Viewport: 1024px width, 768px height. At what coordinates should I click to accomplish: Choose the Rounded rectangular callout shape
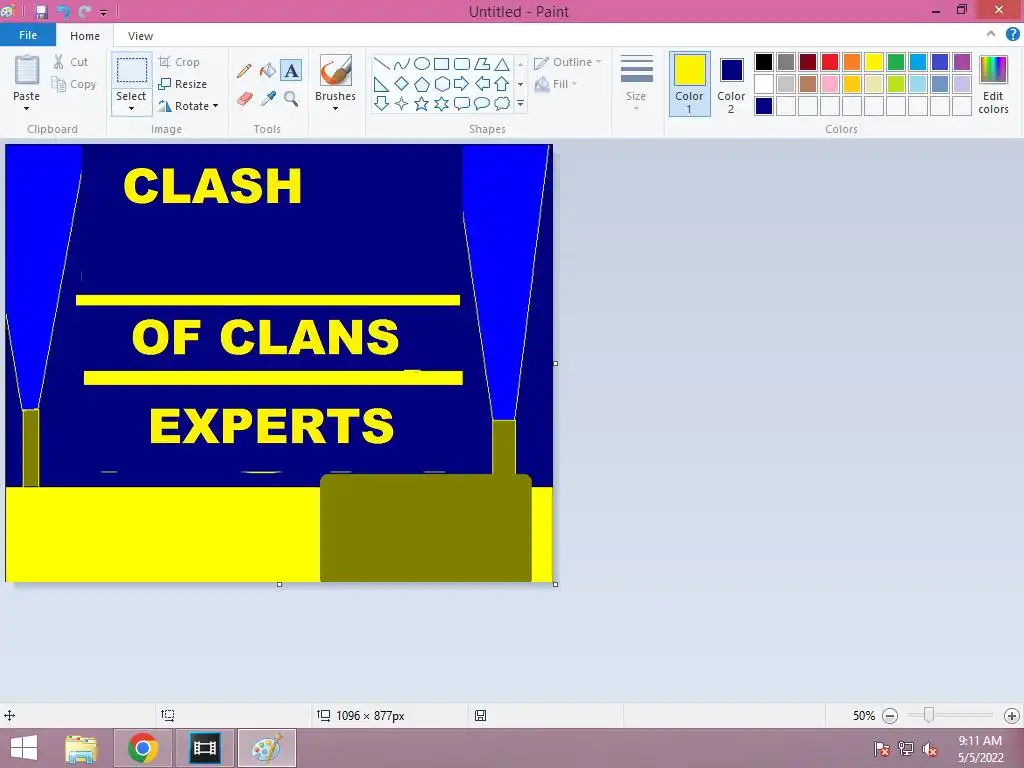pyautogui.click(x=462, y=103)
